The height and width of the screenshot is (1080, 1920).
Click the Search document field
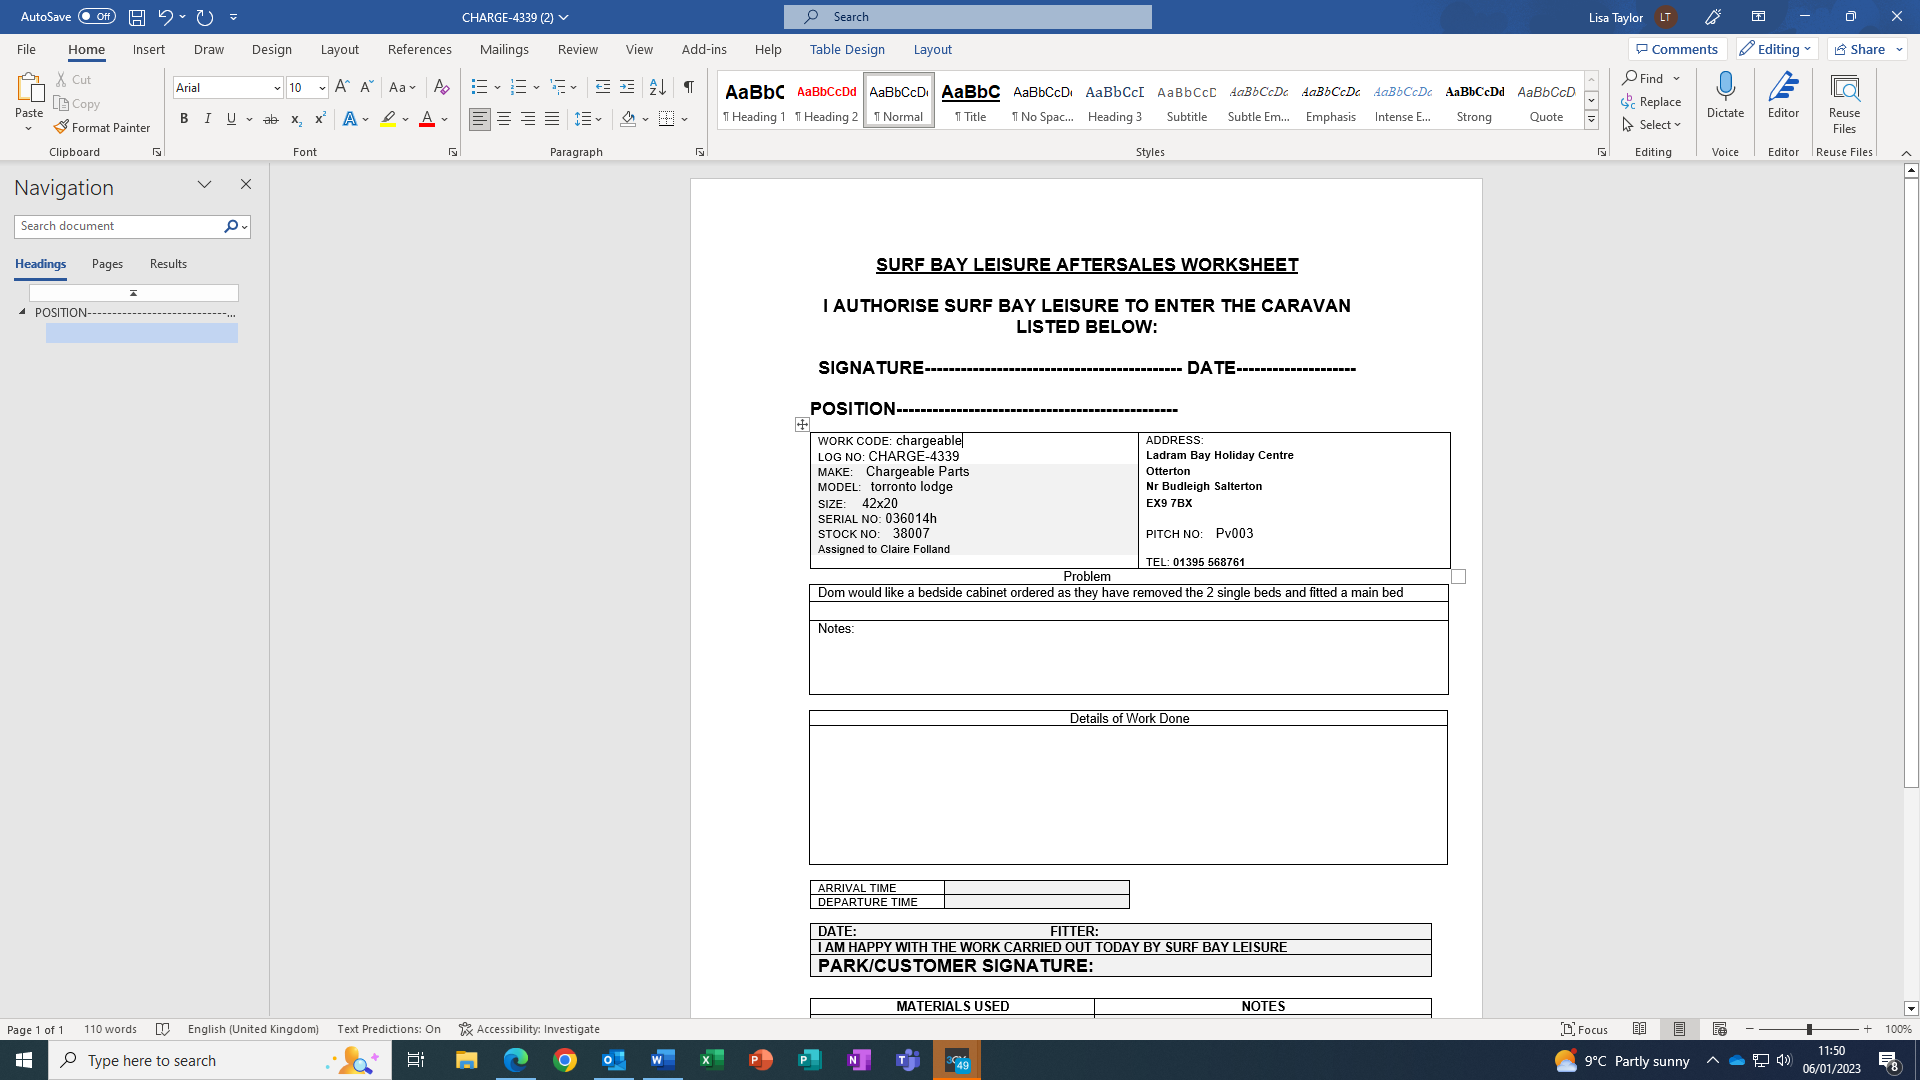[118, 226]
